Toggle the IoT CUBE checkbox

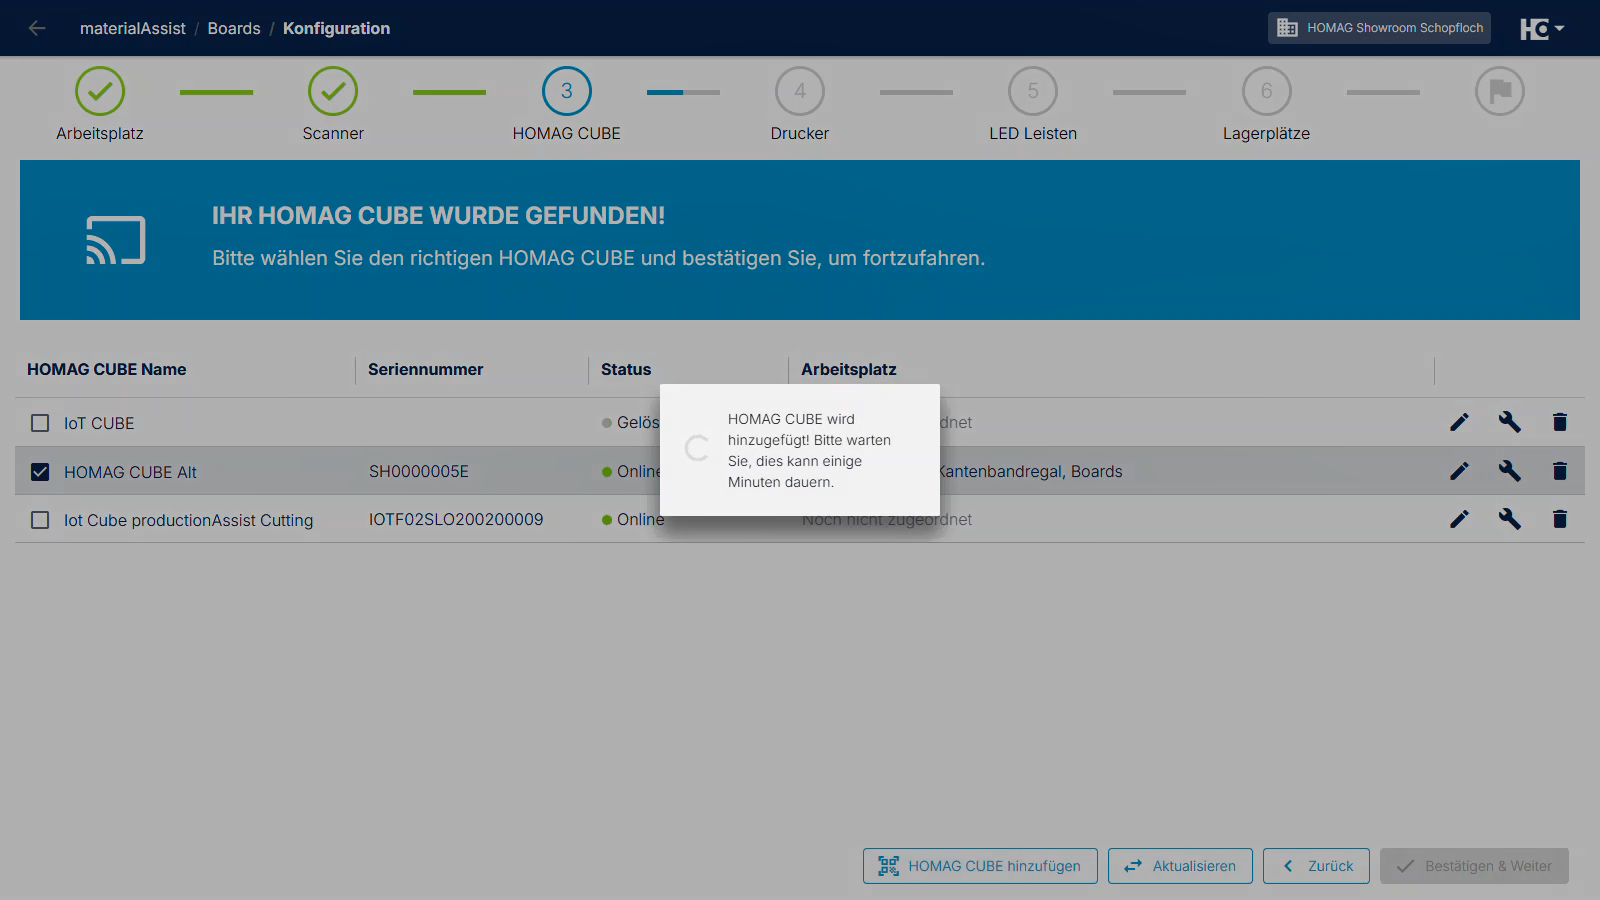40,423
